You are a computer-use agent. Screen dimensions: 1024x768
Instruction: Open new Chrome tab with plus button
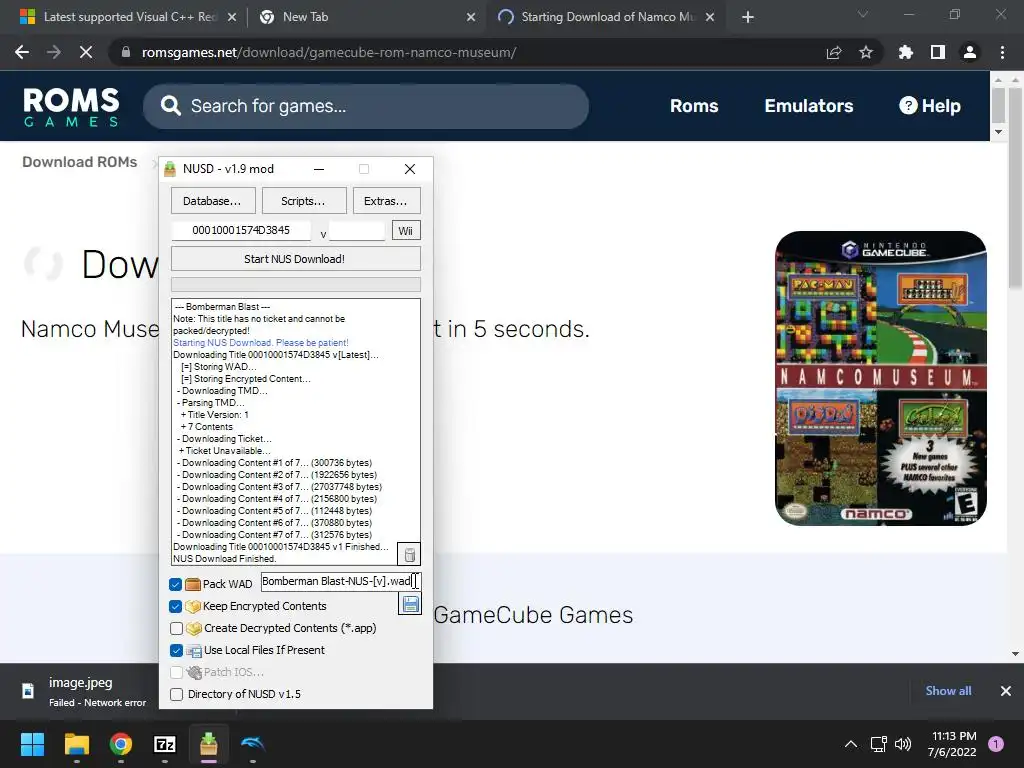tap(748, 17)
